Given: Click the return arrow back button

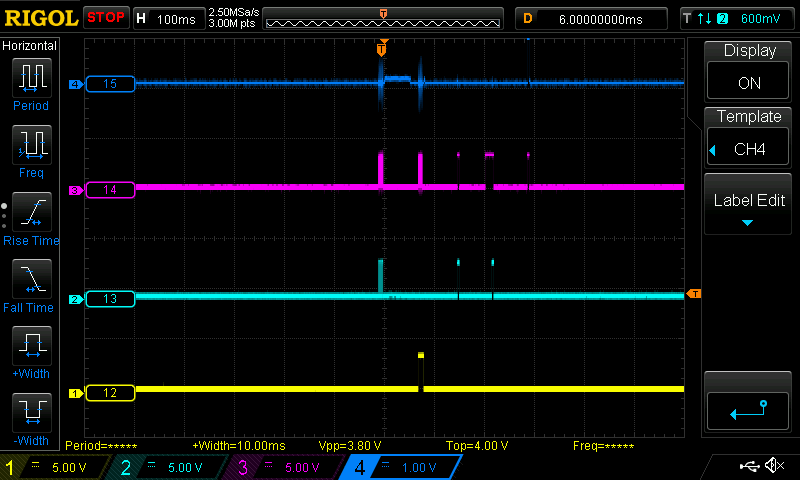Looking at the screenshot, I should click(749, 407).
